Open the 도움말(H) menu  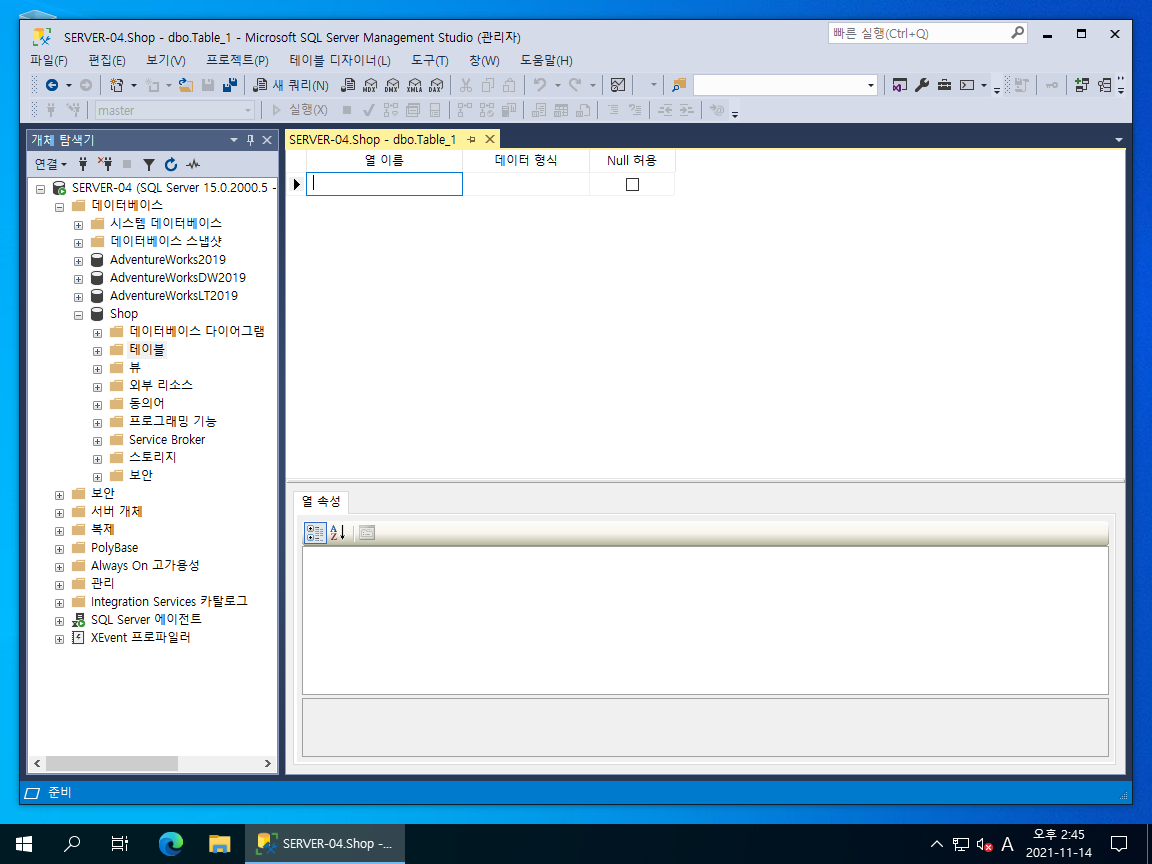tap(546, 60)
